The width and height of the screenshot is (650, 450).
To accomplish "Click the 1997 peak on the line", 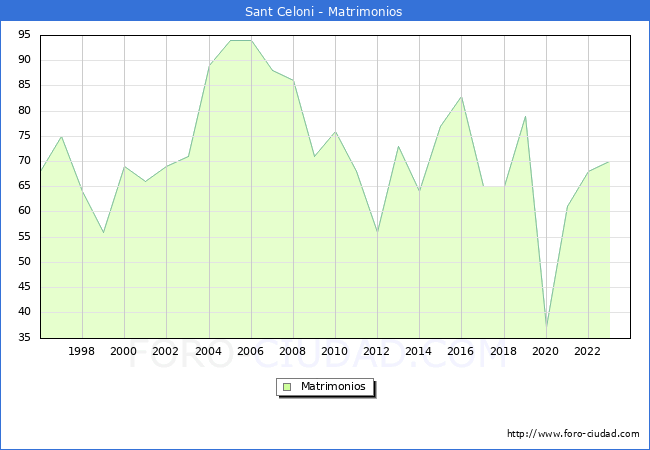I will [x=61, y=137].
